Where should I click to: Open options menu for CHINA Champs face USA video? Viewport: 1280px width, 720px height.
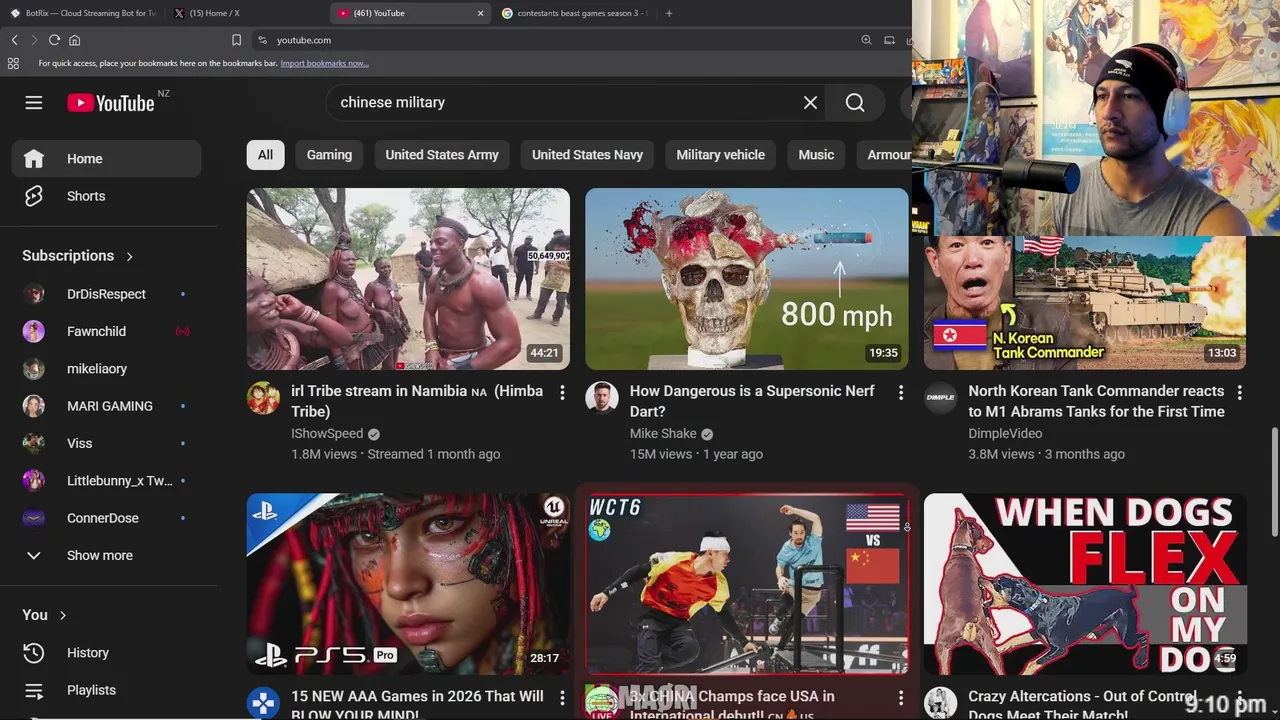click(x=900, y=697)
